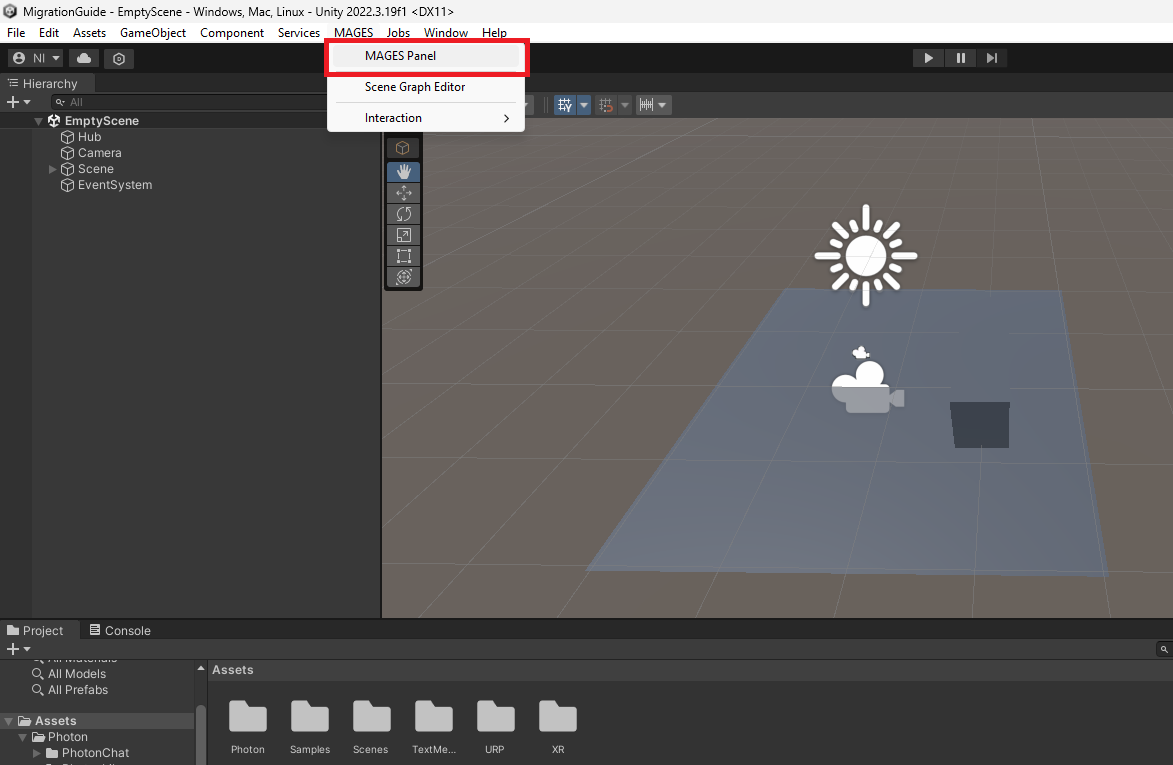Choose Scene Graph Editor menu entry
Viewport: 1173px width, 765px height.
tap(426, 87)
